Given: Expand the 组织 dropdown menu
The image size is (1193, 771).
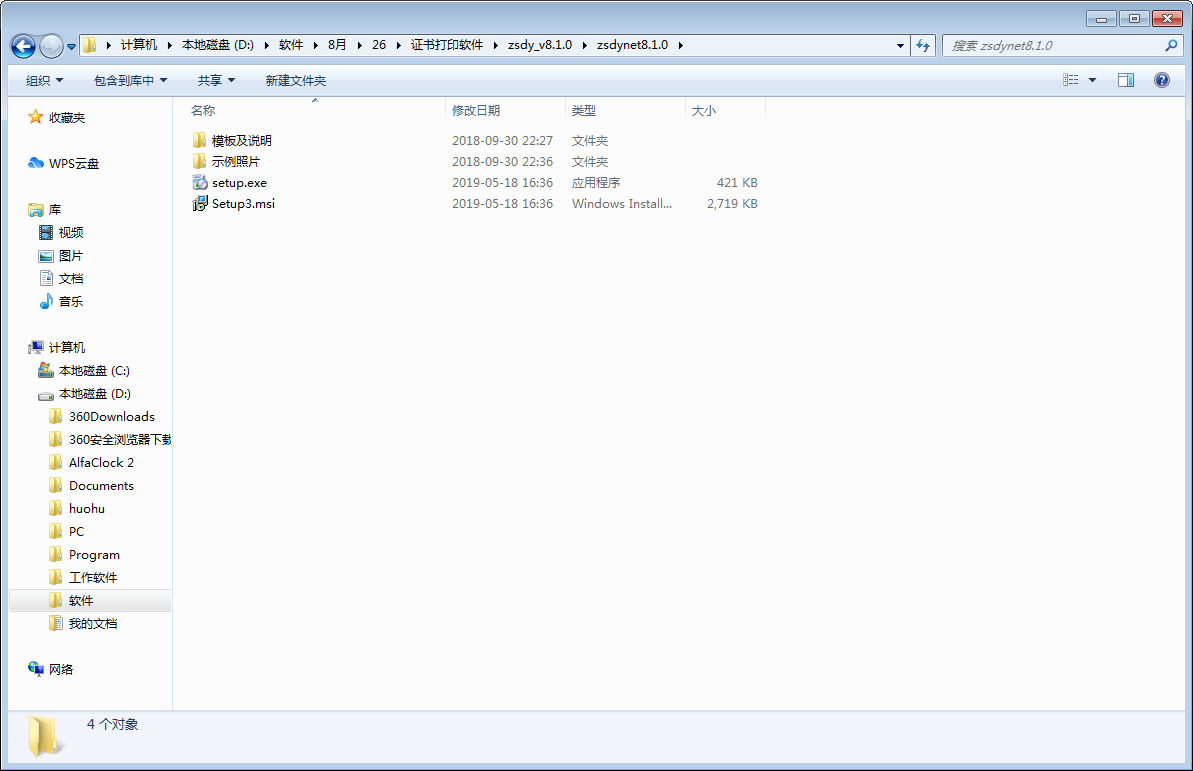Looking at the screenshot, I should (x=44, y=80).
